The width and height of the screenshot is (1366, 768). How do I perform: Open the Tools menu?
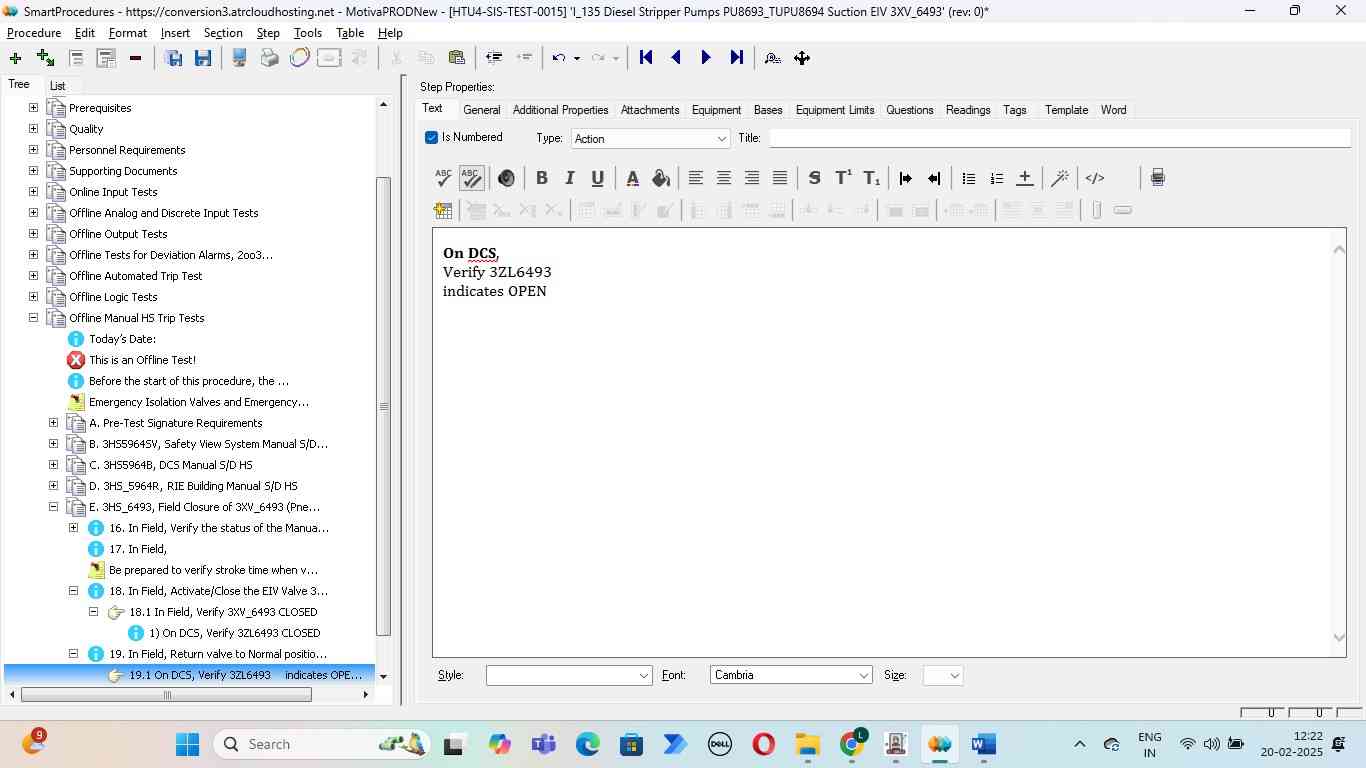coord(307,33)
